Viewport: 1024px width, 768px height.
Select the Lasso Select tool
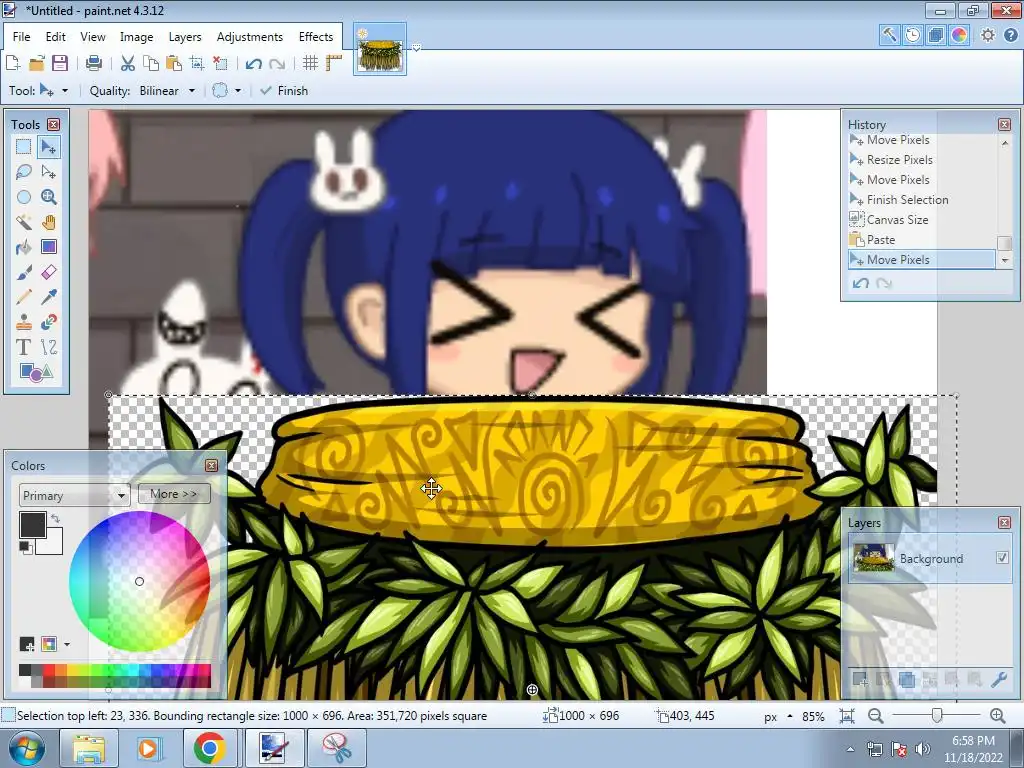click(x=24, y=172)
